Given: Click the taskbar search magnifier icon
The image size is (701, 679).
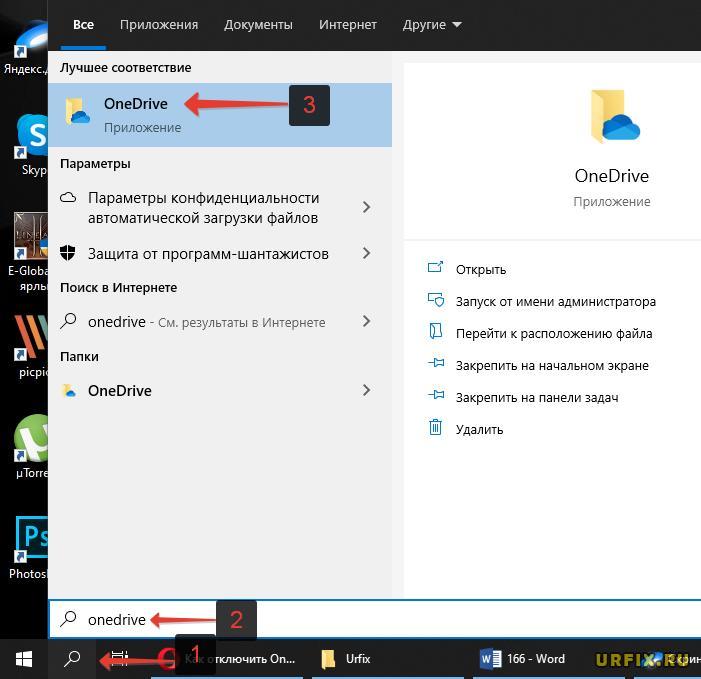Looking at the screenshot, I should tap(72, 659).
